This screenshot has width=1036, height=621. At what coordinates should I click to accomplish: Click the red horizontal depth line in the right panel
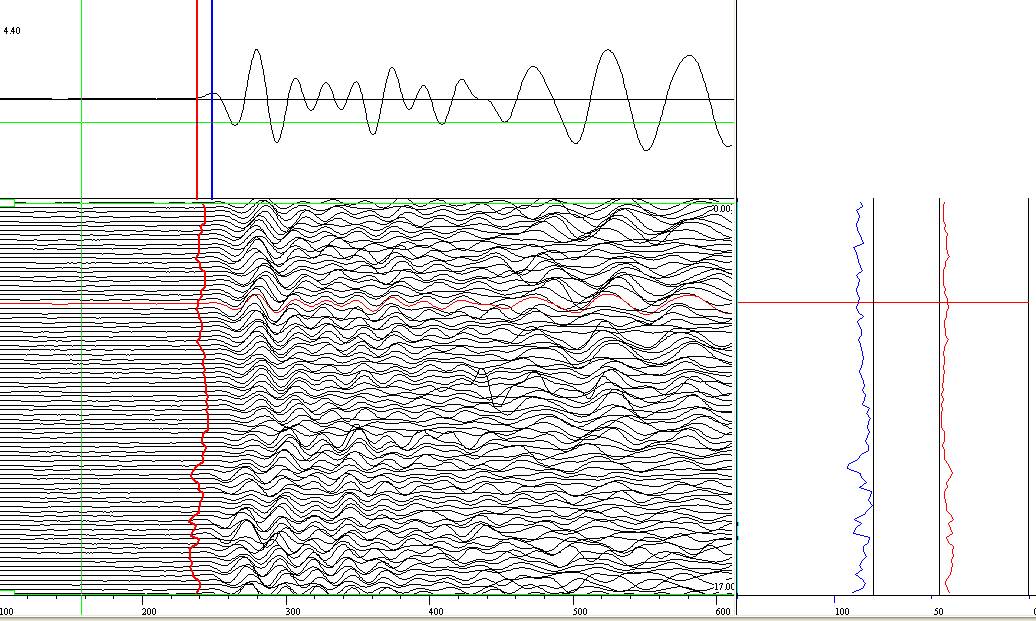point(990,302)
